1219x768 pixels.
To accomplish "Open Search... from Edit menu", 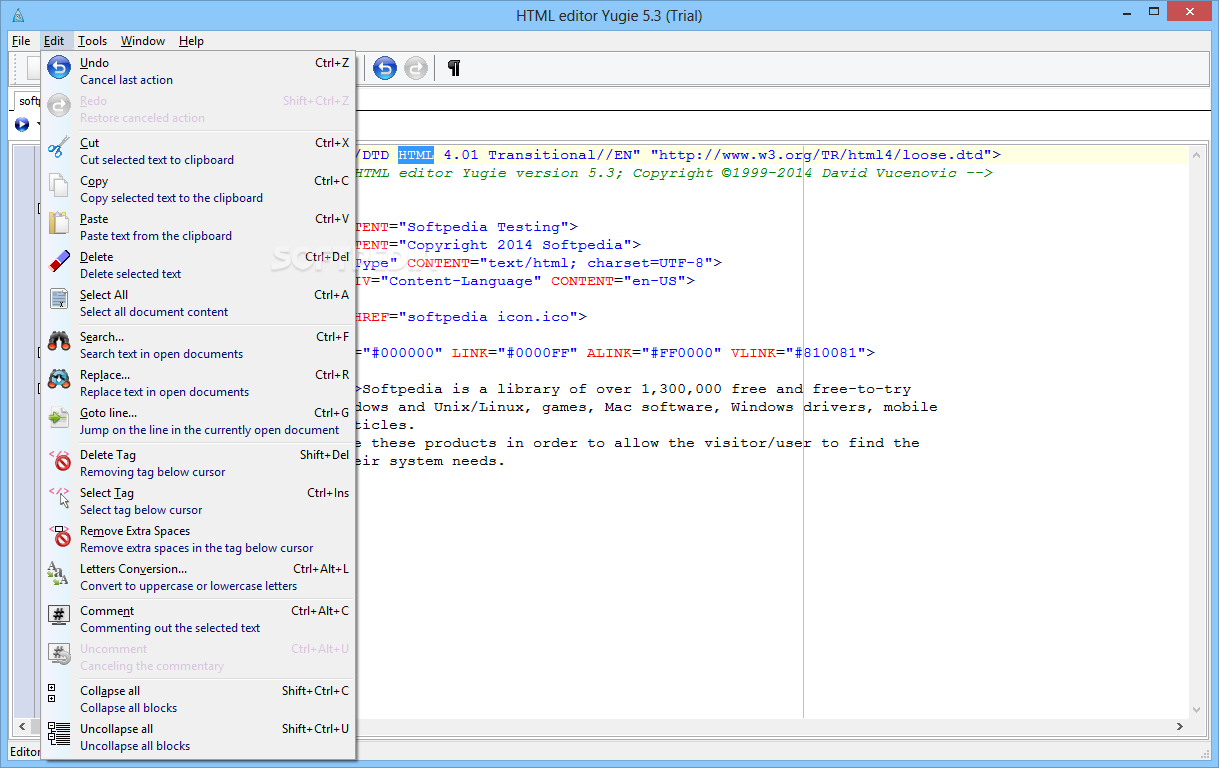I will (199, 345).
